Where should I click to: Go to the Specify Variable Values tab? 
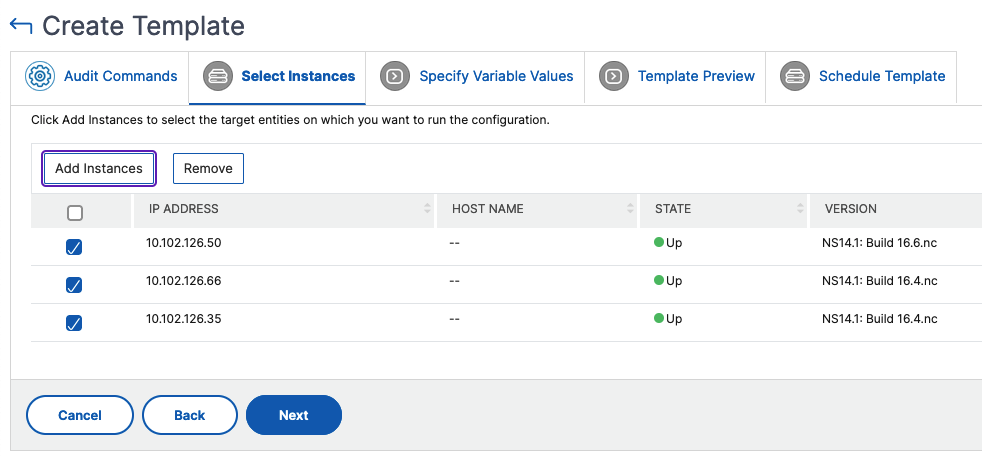[x=475, y=77]
